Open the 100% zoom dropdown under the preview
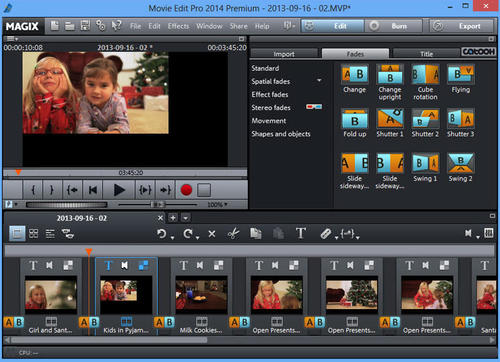500x362 pixels. (x=217, y=204)
